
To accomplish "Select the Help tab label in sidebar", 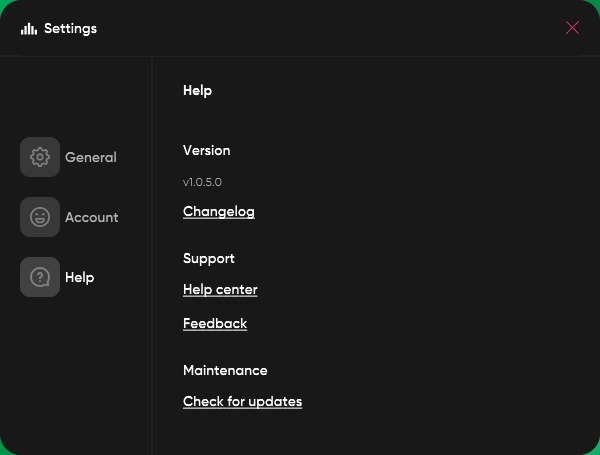I will click(x=80, y=277).
